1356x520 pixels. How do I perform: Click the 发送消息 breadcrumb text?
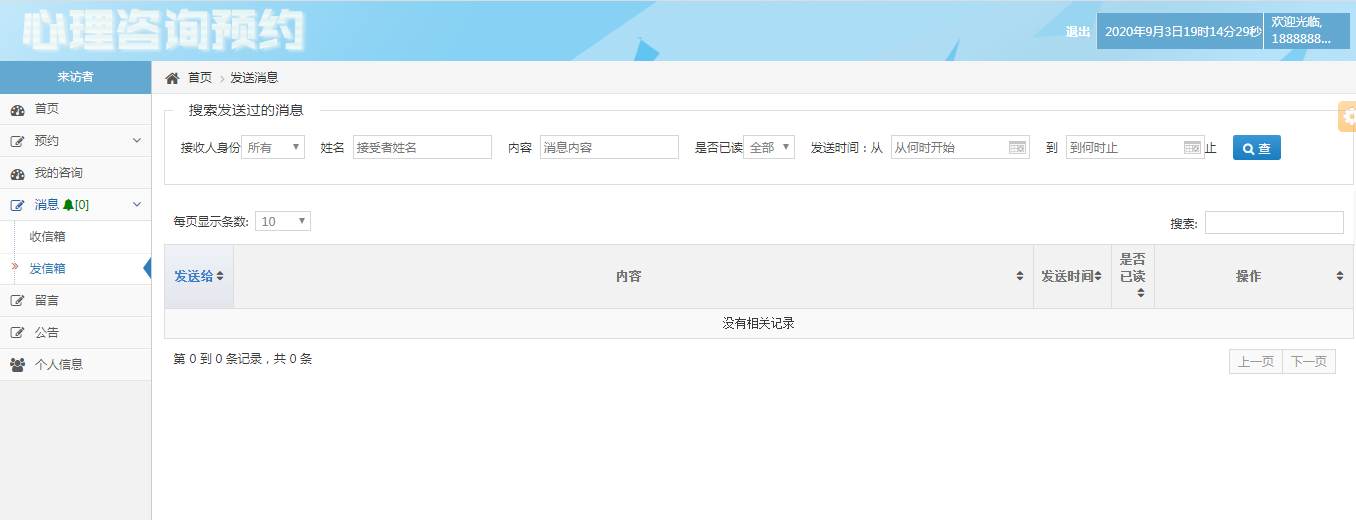point(254,78)
